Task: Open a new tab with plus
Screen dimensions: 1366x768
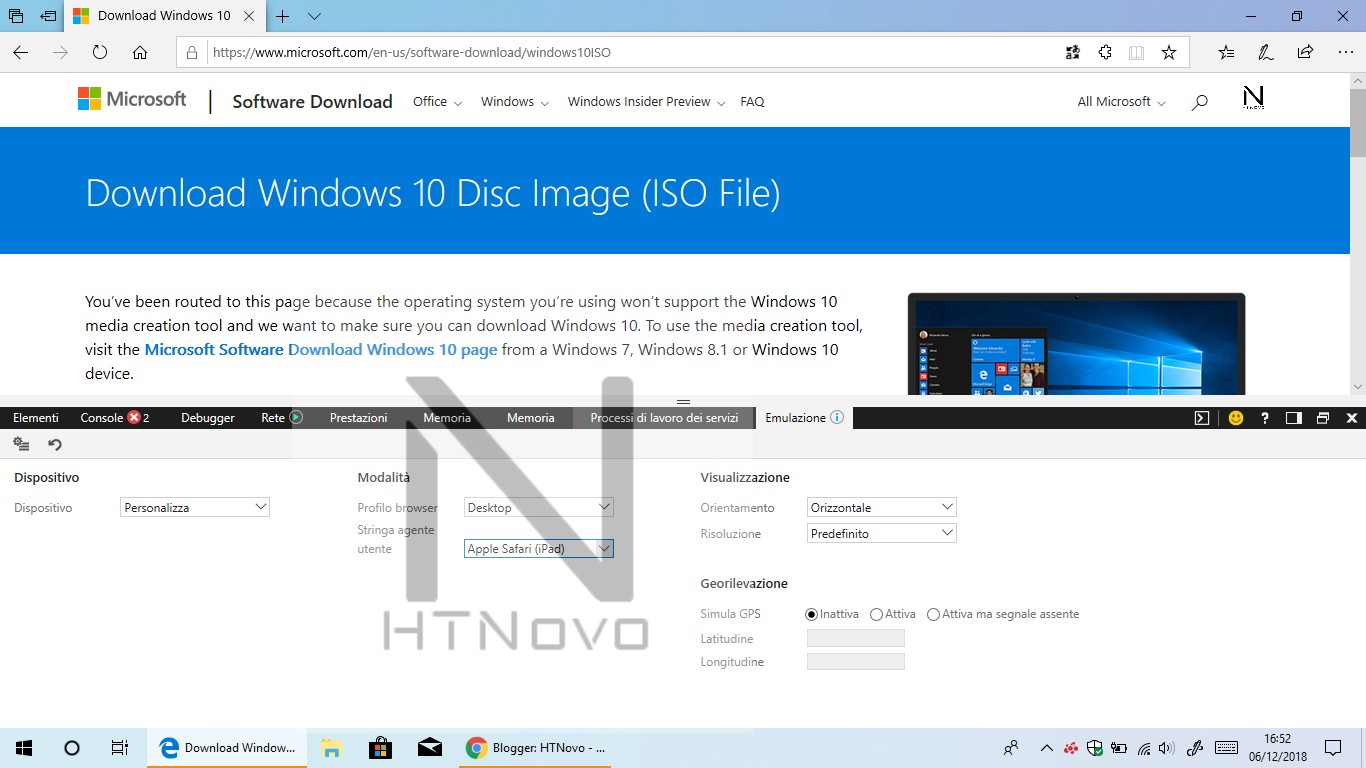Action: point(283,16)
